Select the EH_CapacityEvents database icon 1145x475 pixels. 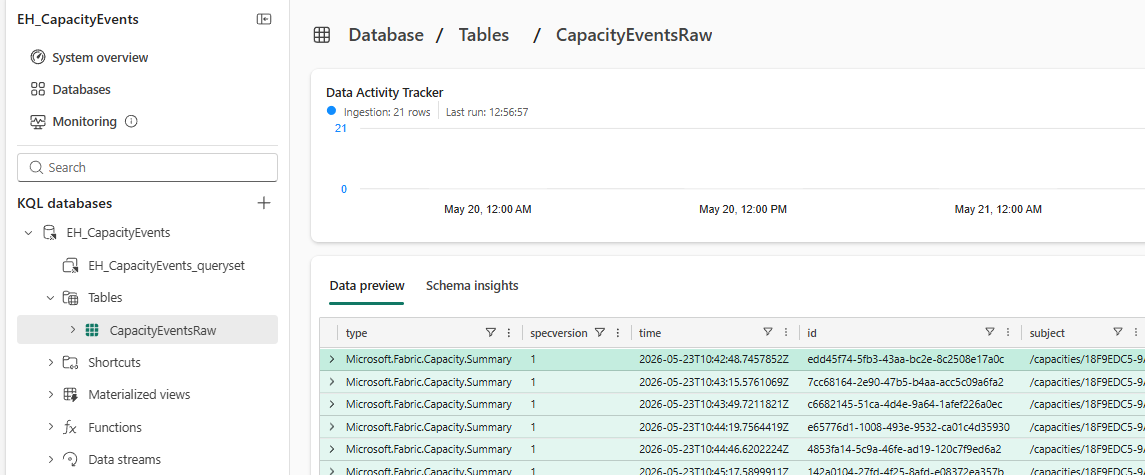click(49, 233)
